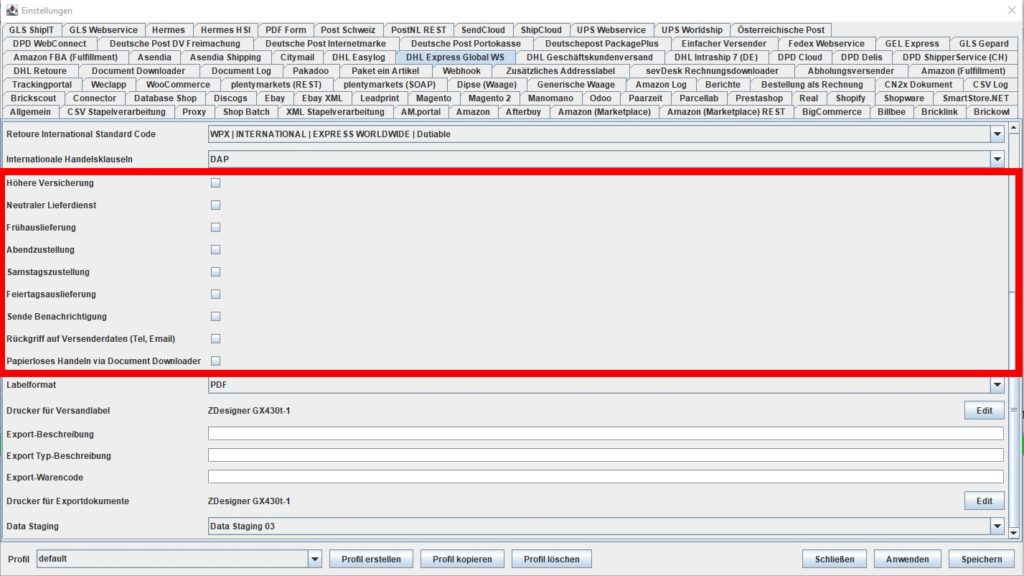Open the Hermes HSI tab
The image size is (1024, 576).
(225, 29)
